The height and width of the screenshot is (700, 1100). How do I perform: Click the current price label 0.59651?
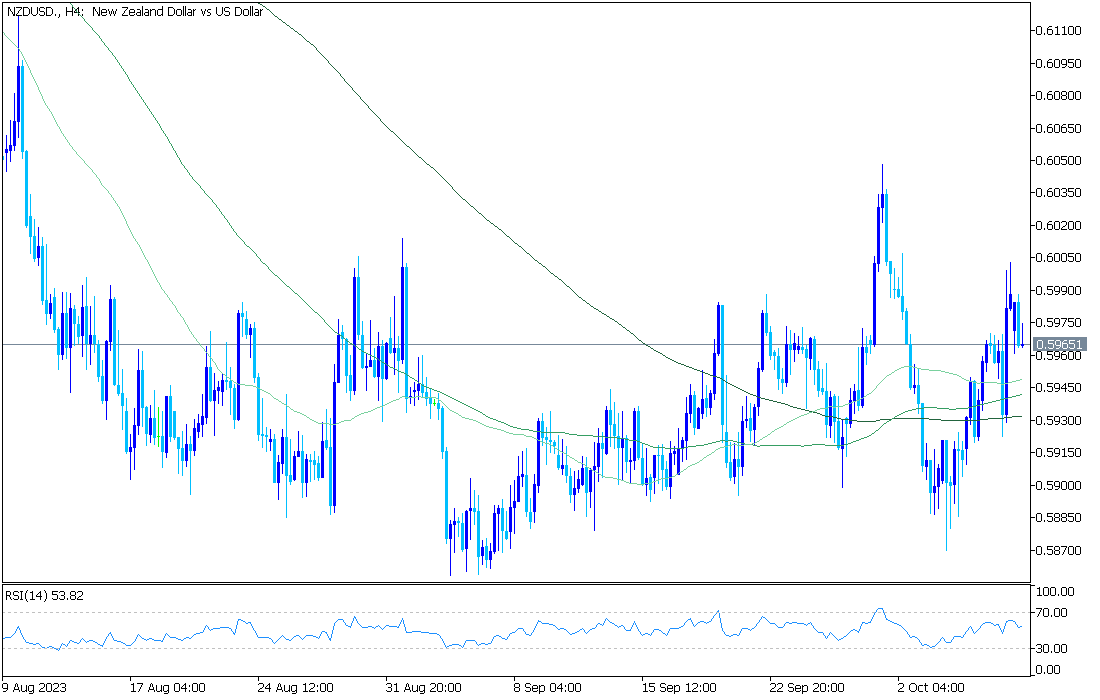click(x=1059, y=345)
